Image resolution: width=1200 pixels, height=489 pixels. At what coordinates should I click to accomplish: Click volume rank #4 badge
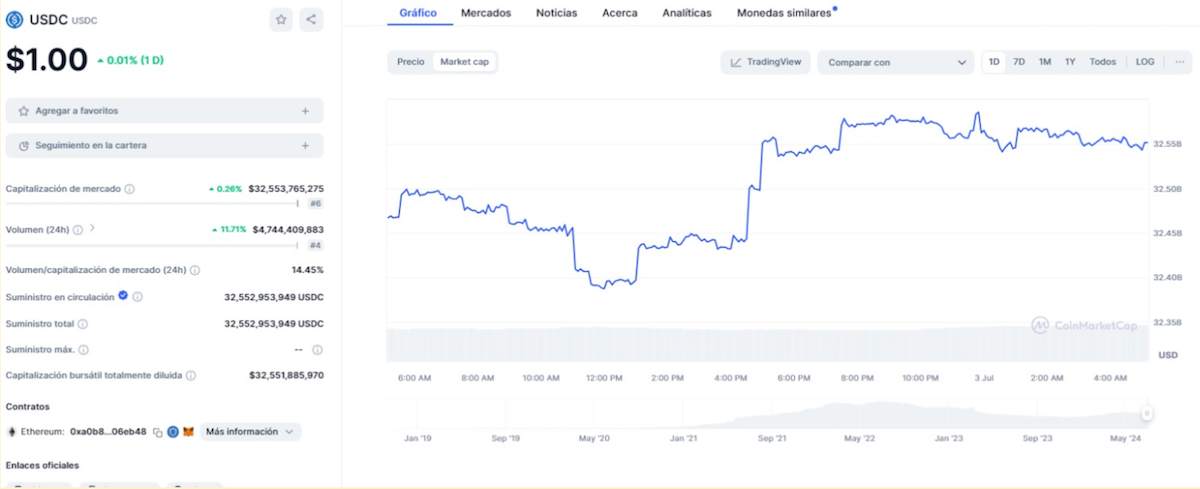pyautogui.click(x=315, y=245)
